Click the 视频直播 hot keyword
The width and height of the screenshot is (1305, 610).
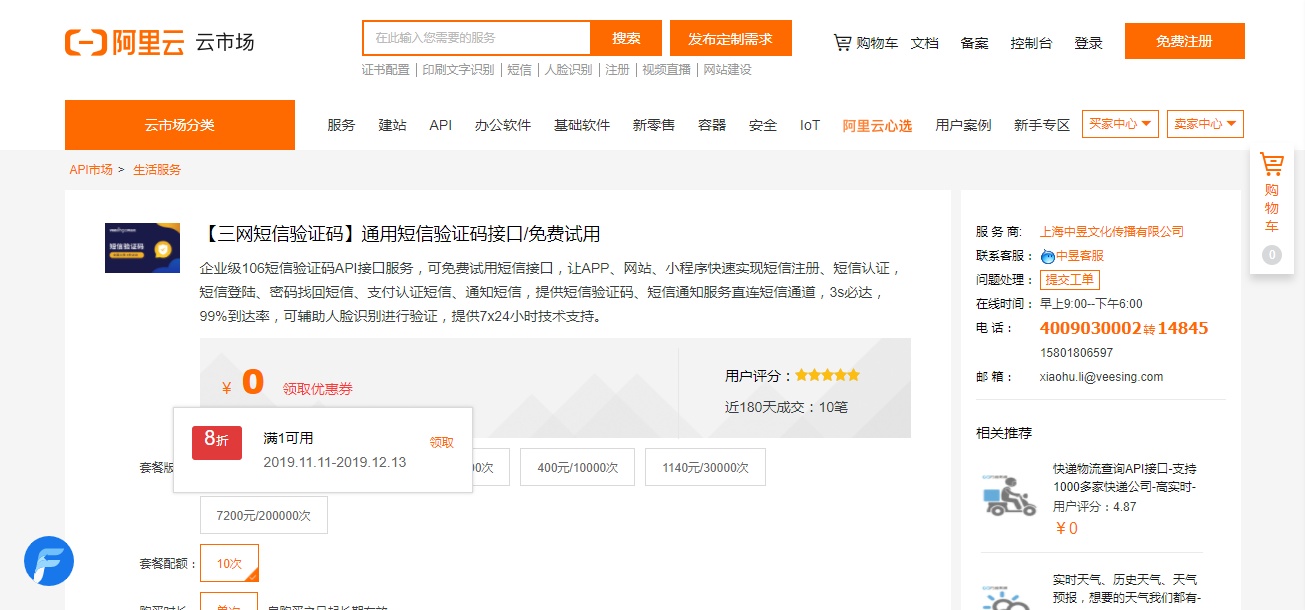pos(666,70)
